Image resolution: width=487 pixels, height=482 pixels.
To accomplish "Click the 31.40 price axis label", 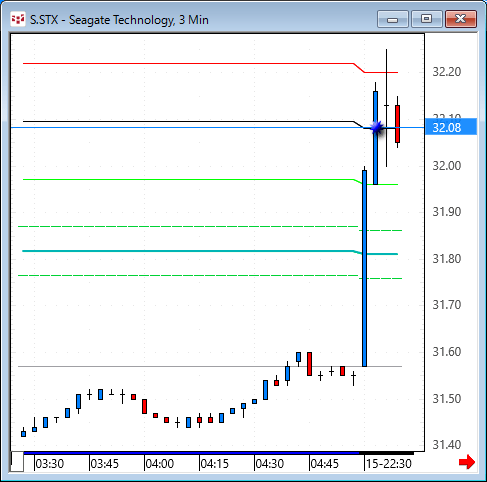I will coord(447,445).
